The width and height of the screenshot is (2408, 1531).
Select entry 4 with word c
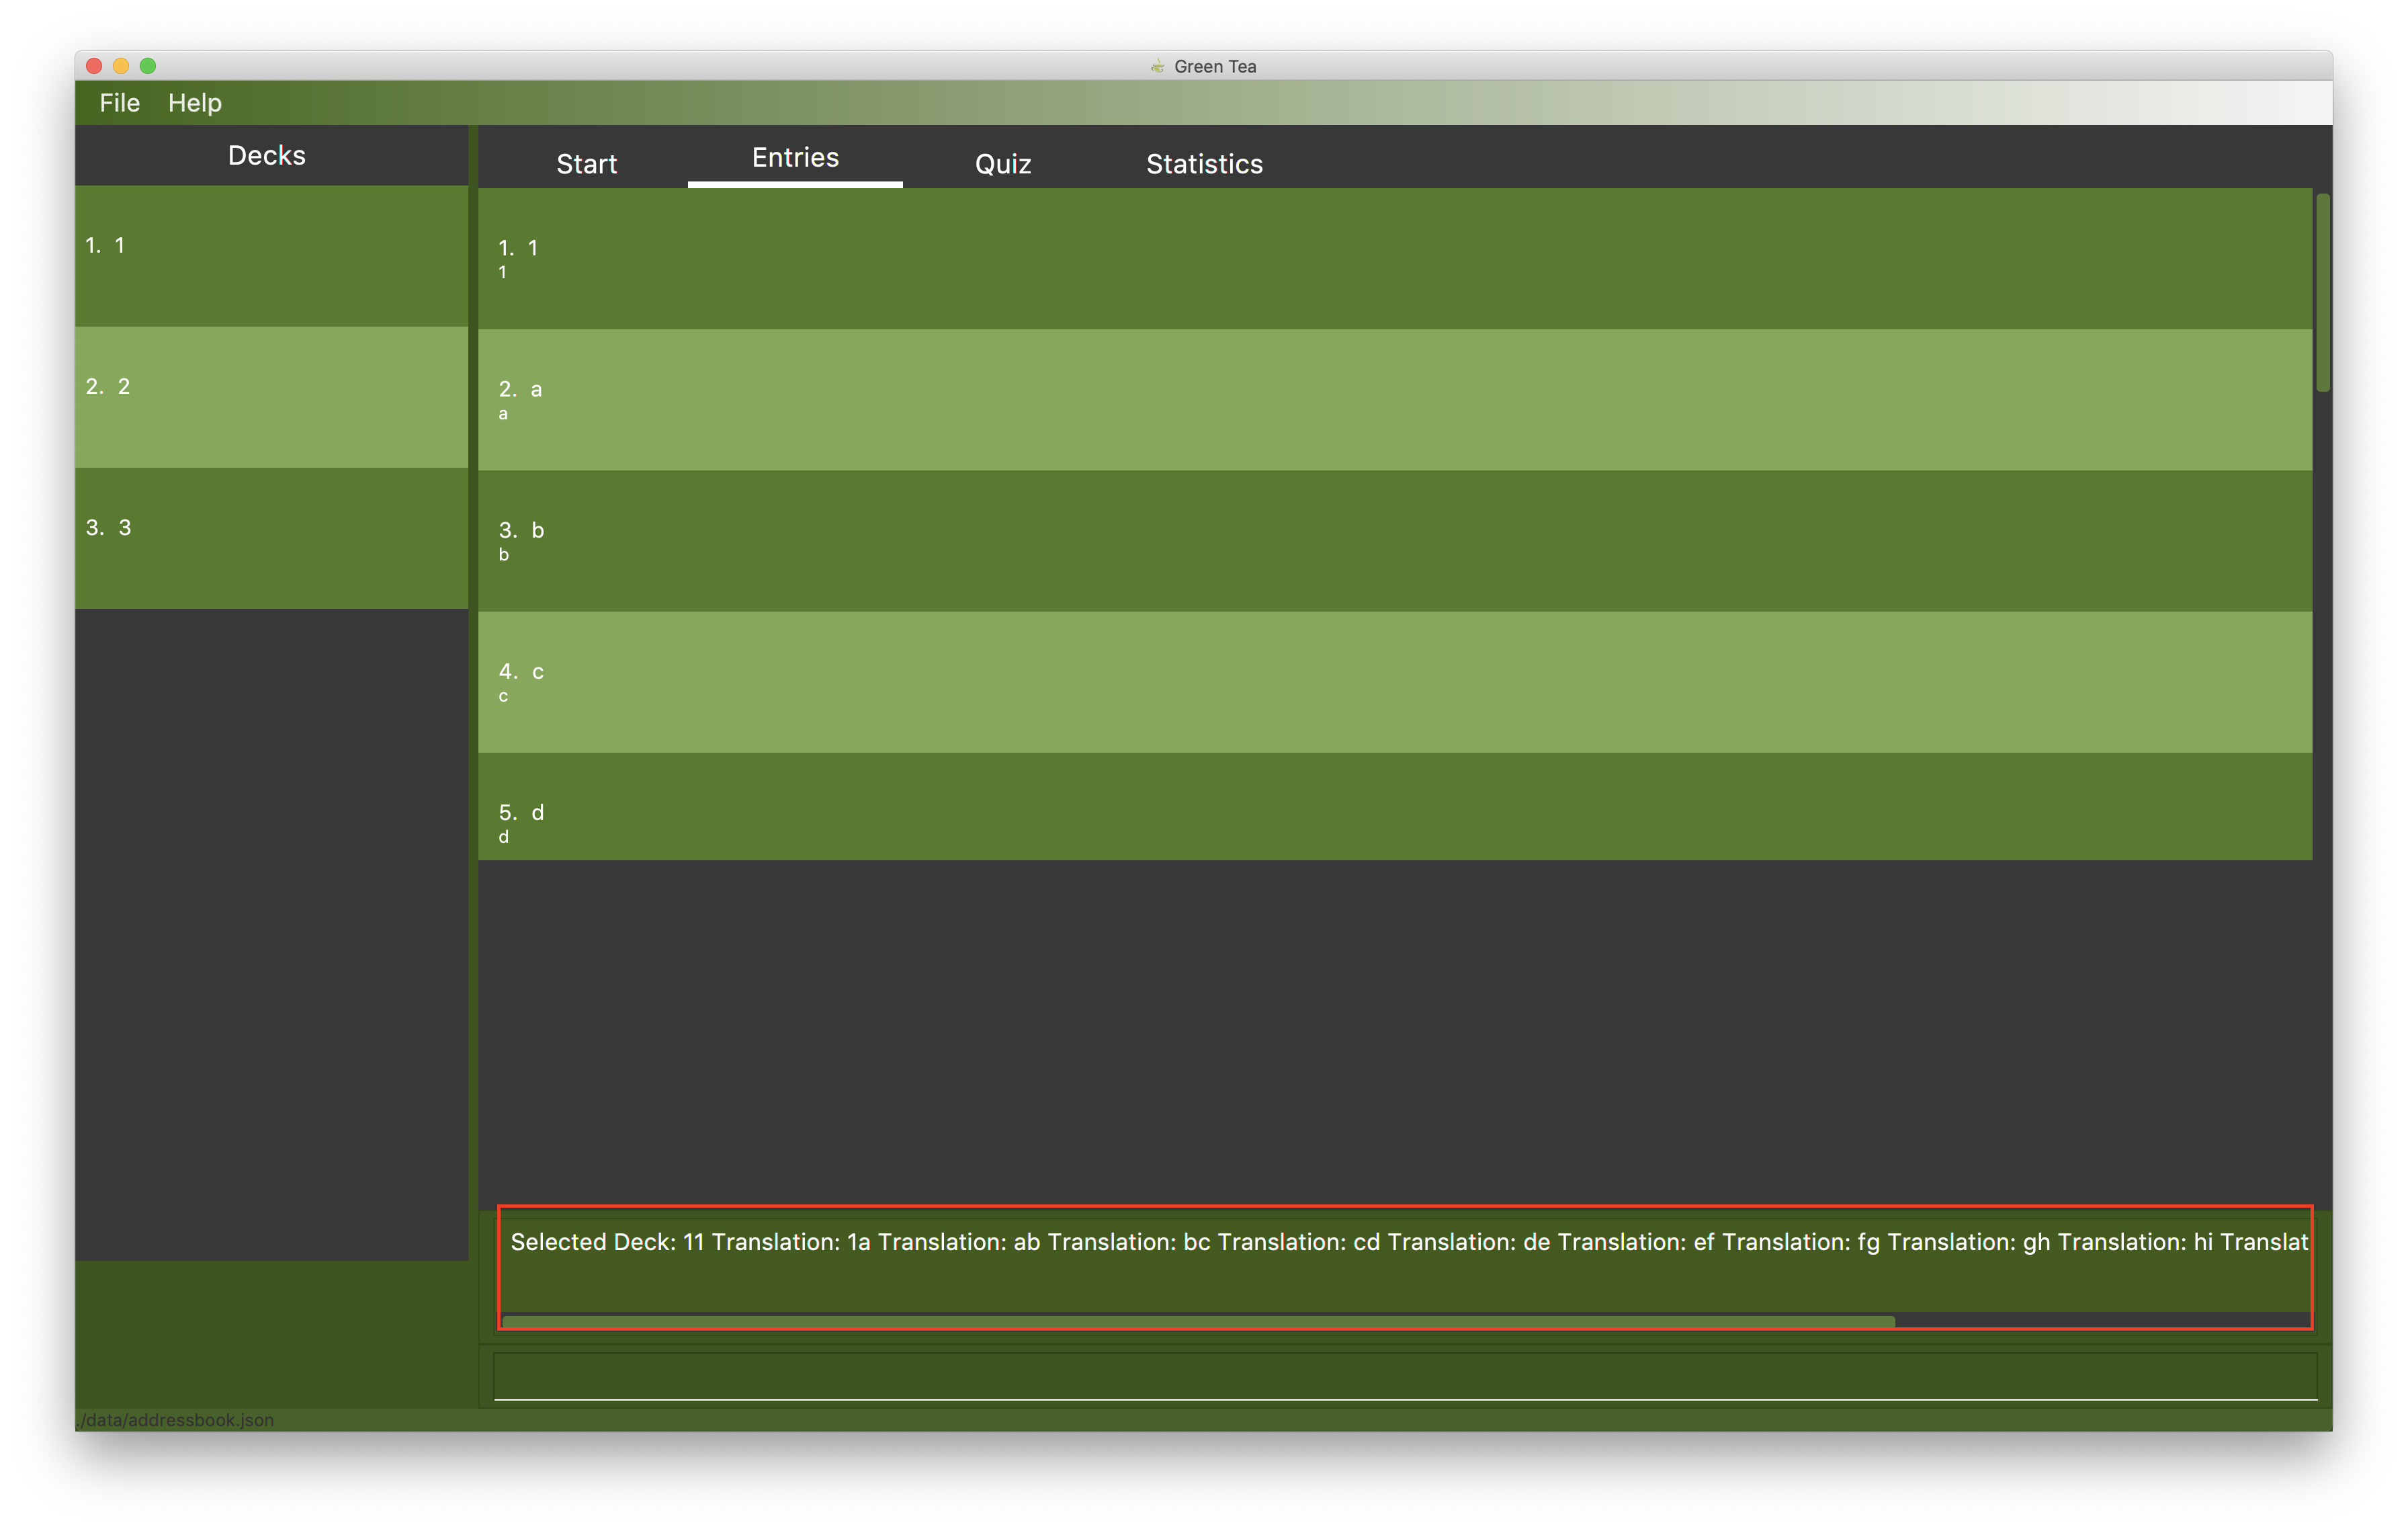click(1394, 681)
